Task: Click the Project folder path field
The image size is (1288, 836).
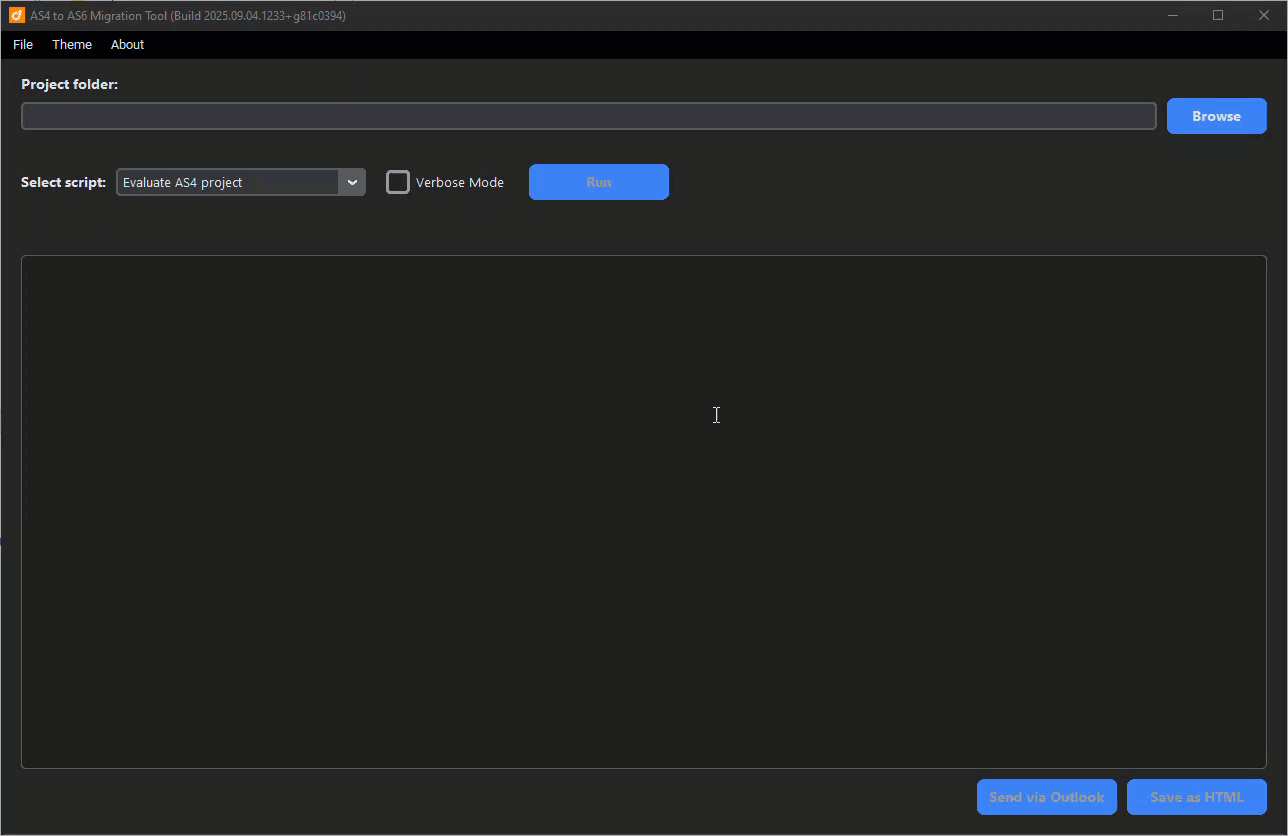Action: (589, 116)
